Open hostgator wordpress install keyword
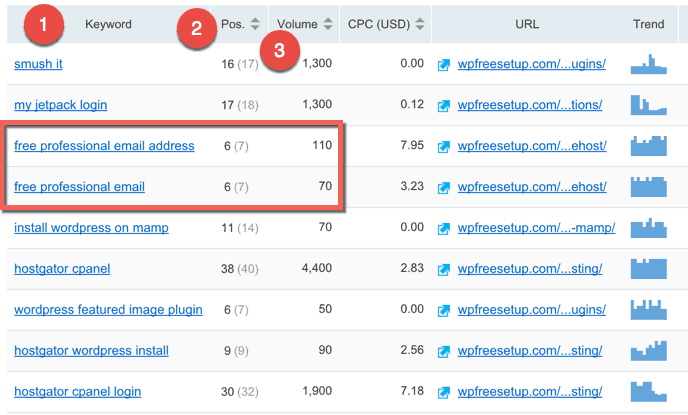 coord(91,351)
